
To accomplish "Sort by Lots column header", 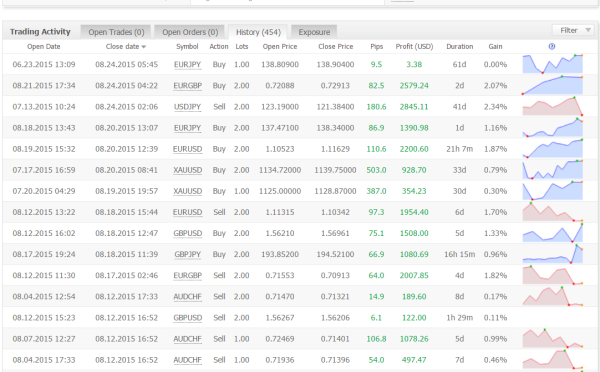I will [242, 47].
